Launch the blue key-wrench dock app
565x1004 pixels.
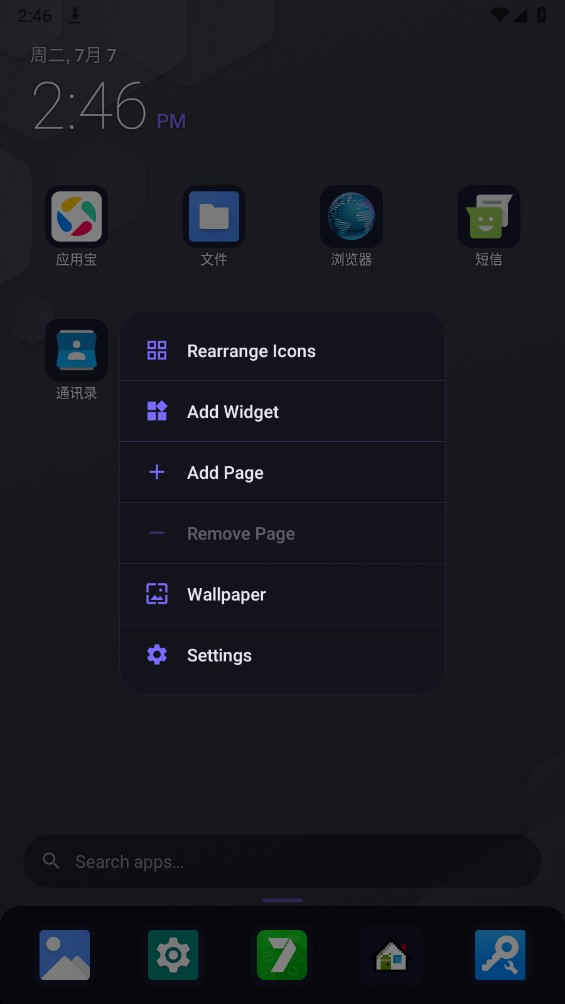point(500,955)
